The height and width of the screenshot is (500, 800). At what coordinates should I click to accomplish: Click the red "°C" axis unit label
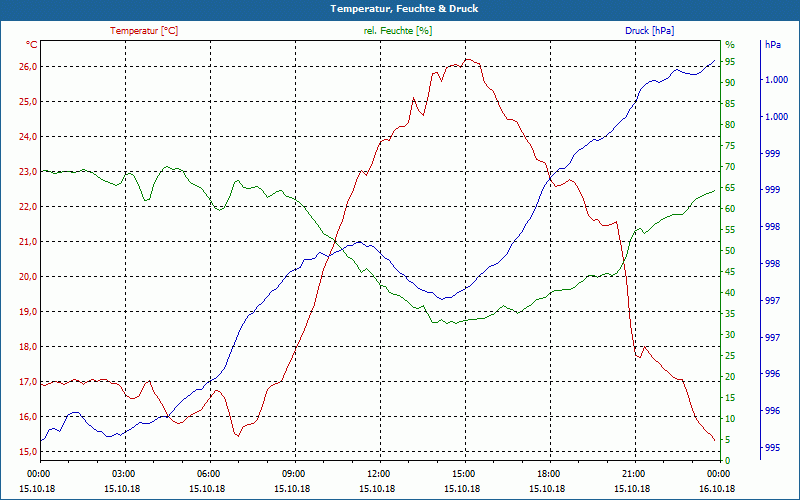(x=32, y=45)
